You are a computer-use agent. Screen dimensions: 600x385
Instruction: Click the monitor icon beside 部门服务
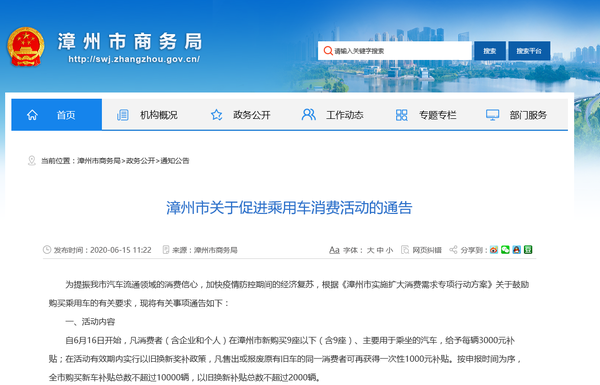pyautogui.click(x=492, y=115)
